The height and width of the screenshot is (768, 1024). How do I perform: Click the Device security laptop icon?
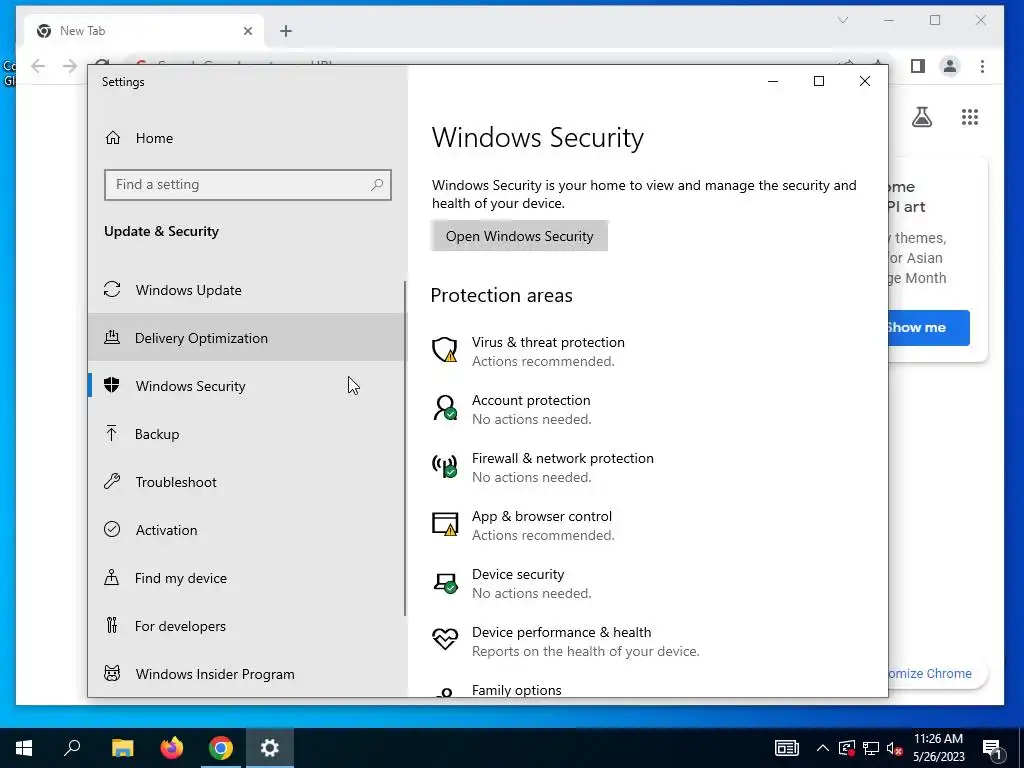coord(445,582)
